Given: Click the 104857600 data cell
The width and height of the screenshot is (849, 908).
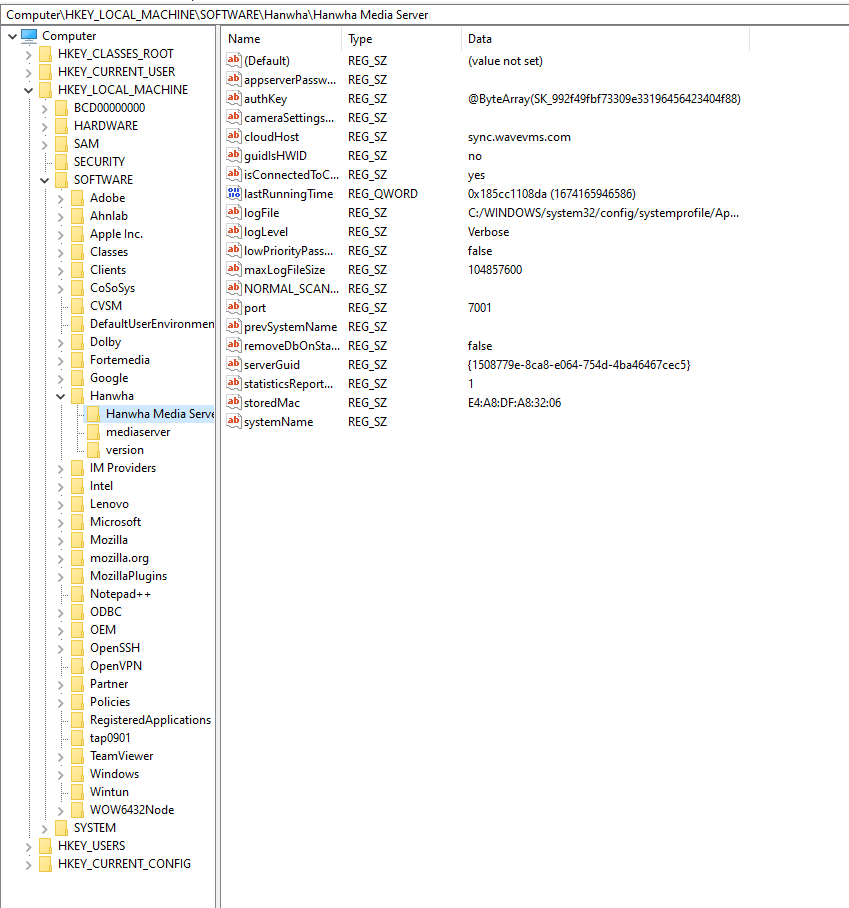Looking at the screenshot, I should (x=495, y=269).
